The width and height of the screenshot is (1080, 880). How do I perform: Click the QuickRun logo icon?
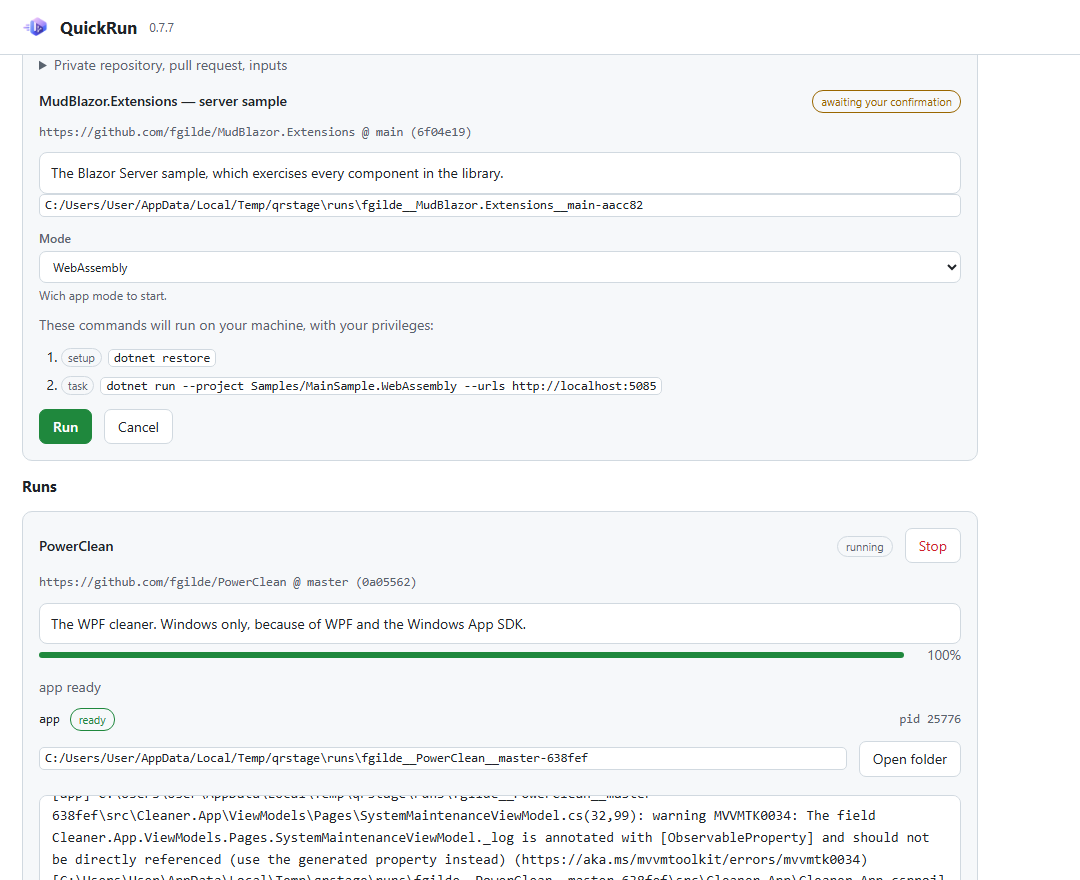(35, 28)
